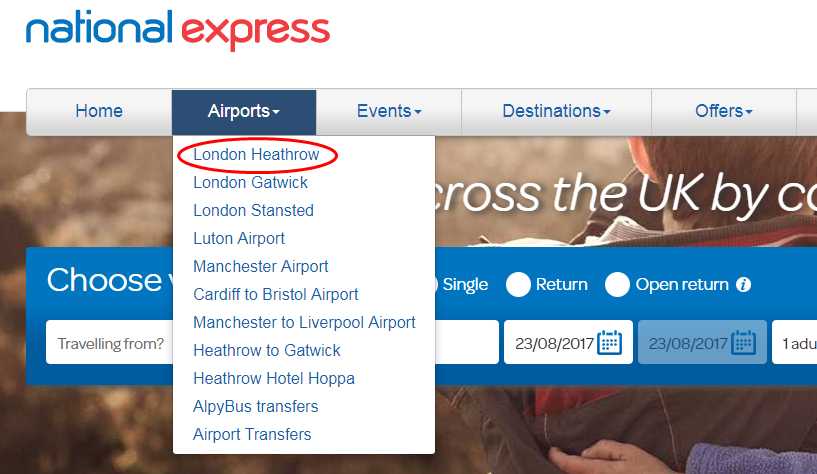Expand the Events dropdown menu
This screenshot has width=817, height=474.
tap(389, 111)
